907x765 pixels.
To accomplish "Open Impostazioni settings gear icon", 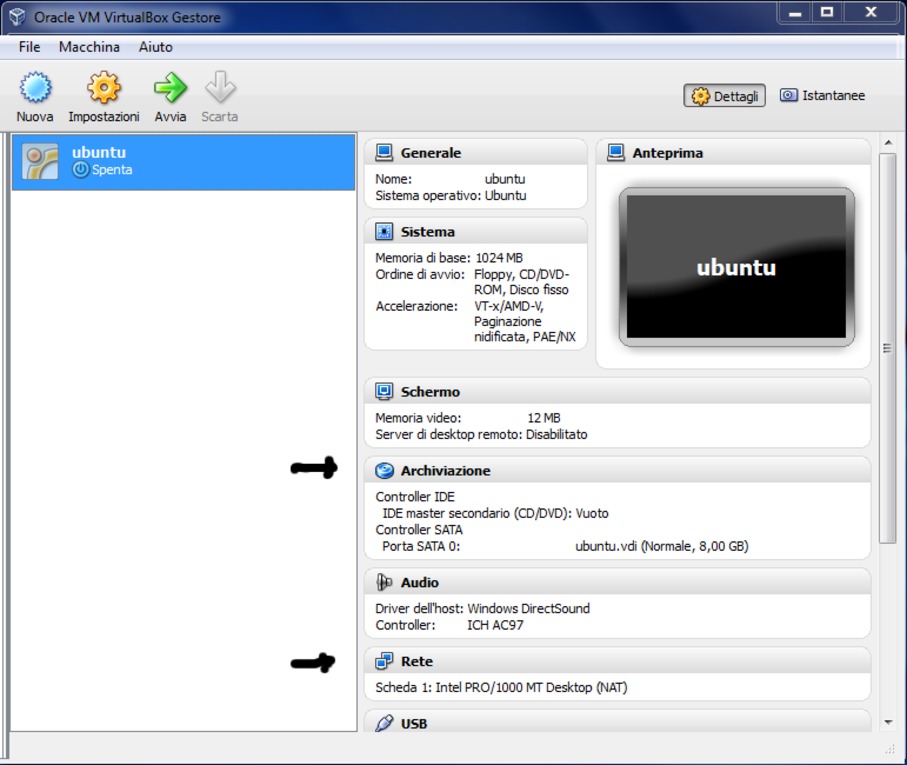I will [x=103, y=89].
